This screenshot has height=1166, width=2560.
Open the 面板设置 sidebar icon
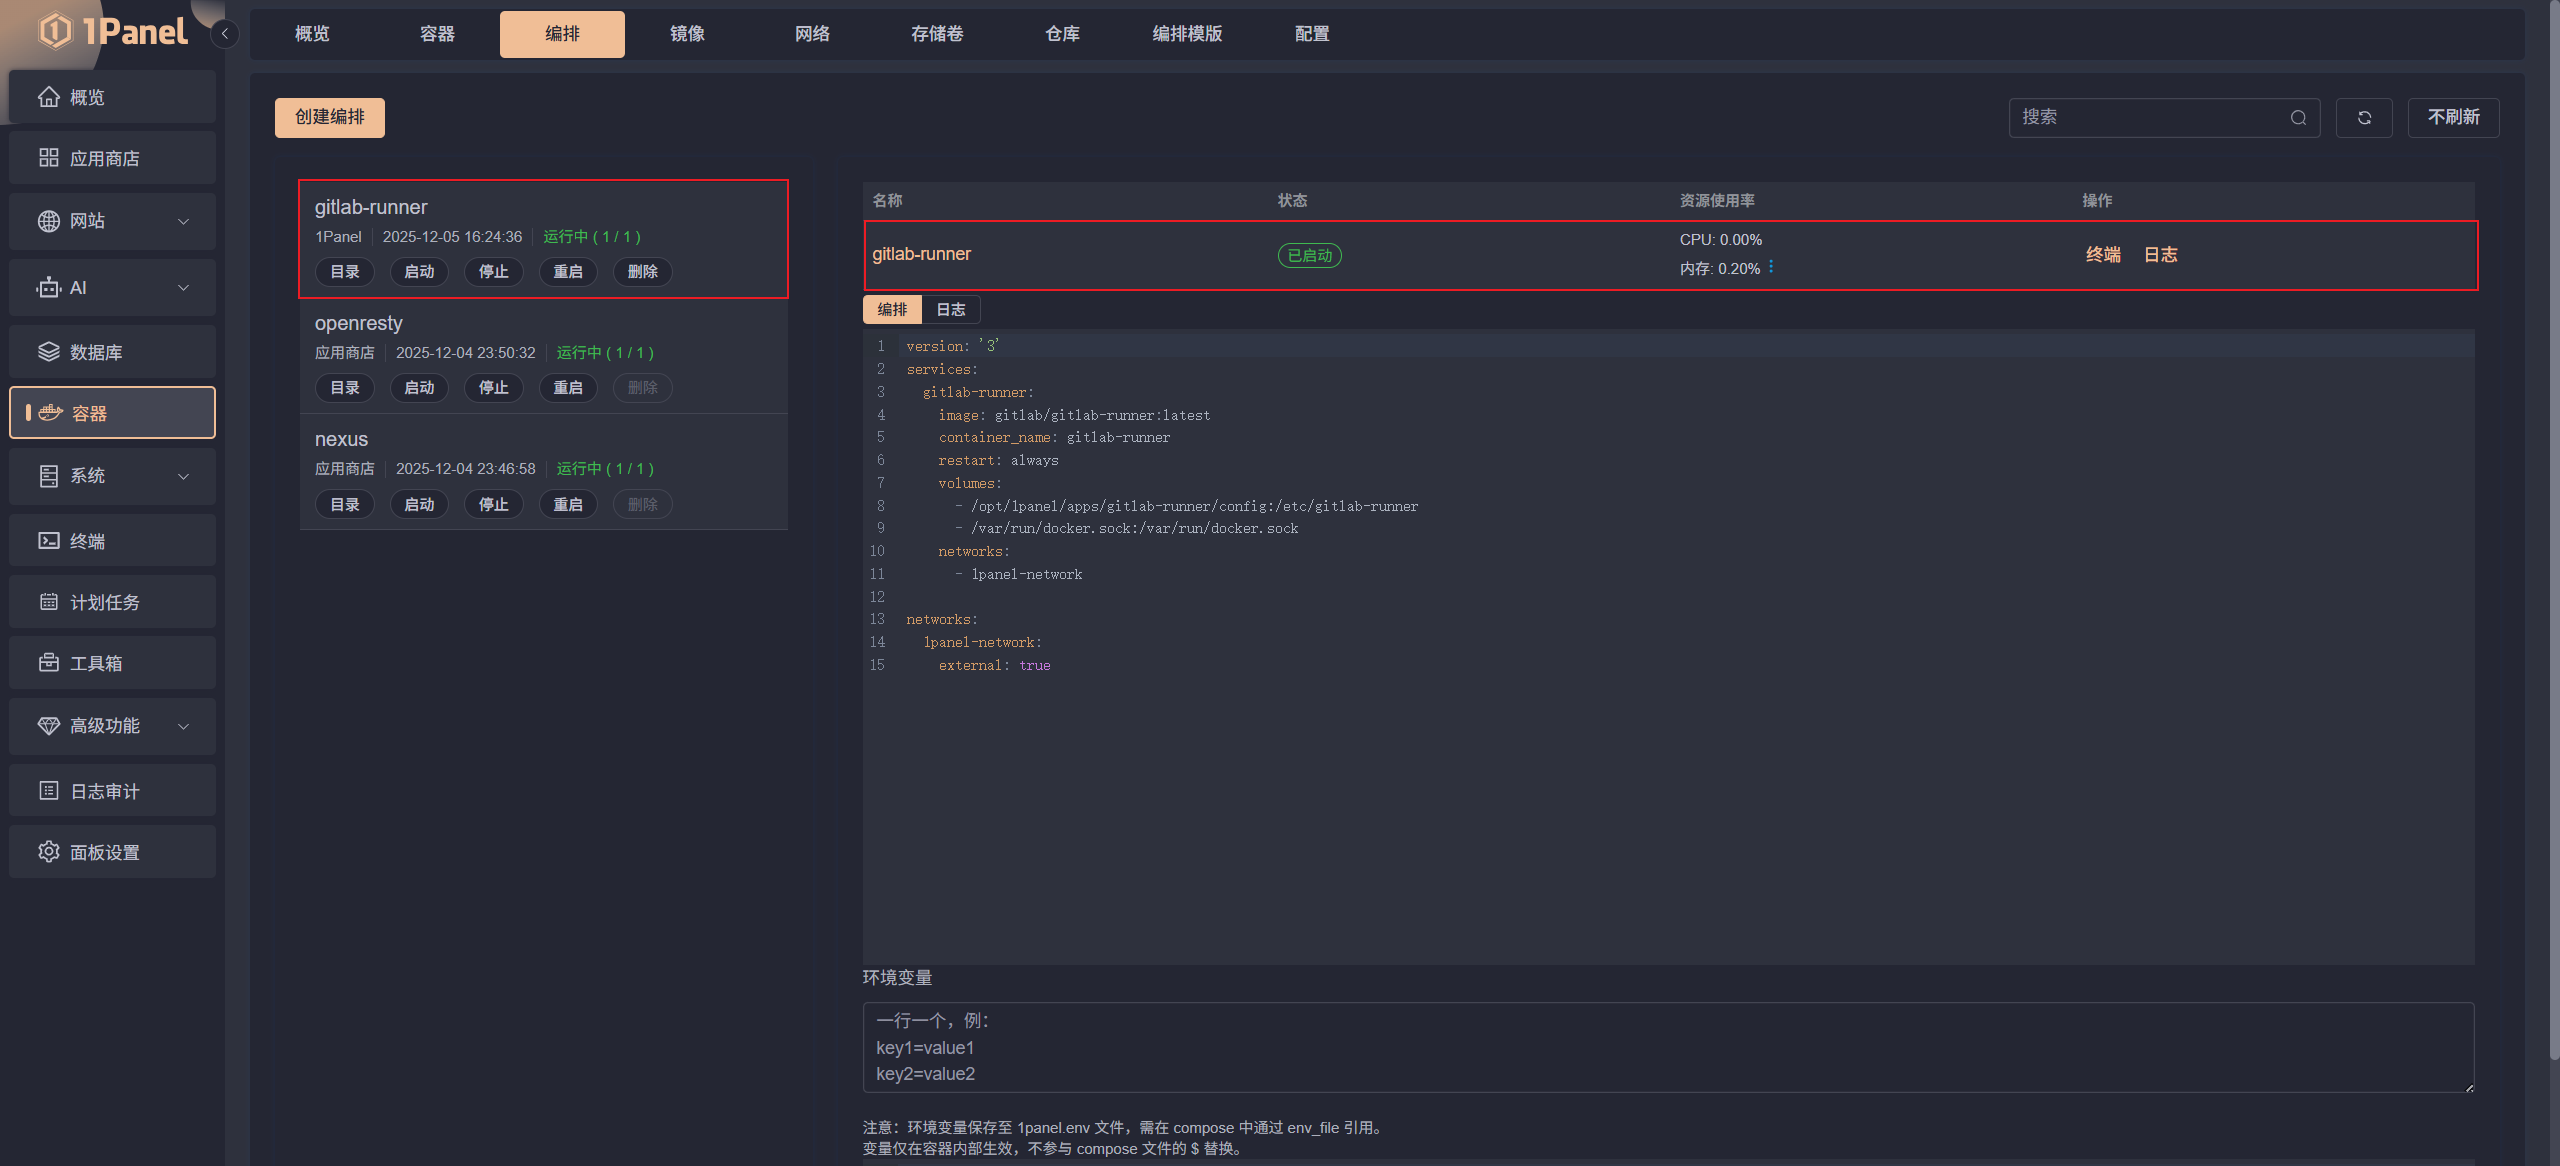(x=50, y=851)
